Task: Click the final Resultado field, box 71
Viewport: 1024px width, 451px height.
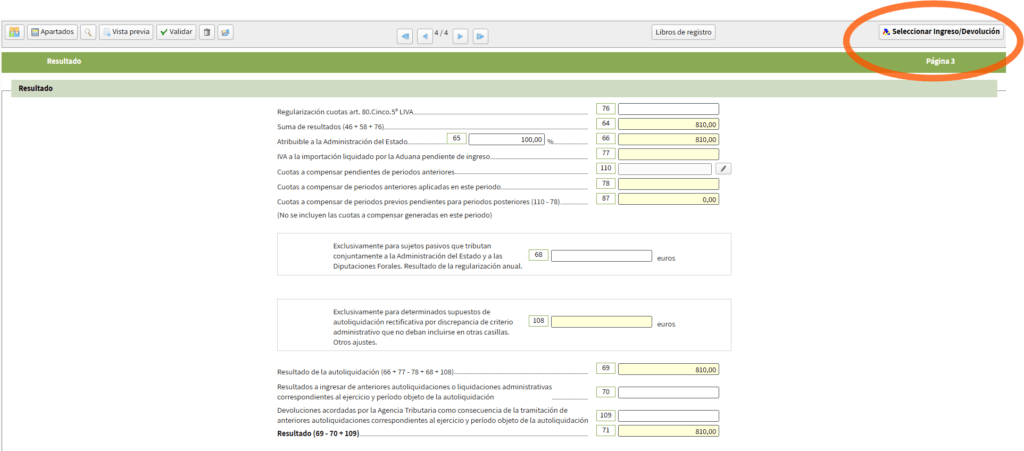Action: 668,431
